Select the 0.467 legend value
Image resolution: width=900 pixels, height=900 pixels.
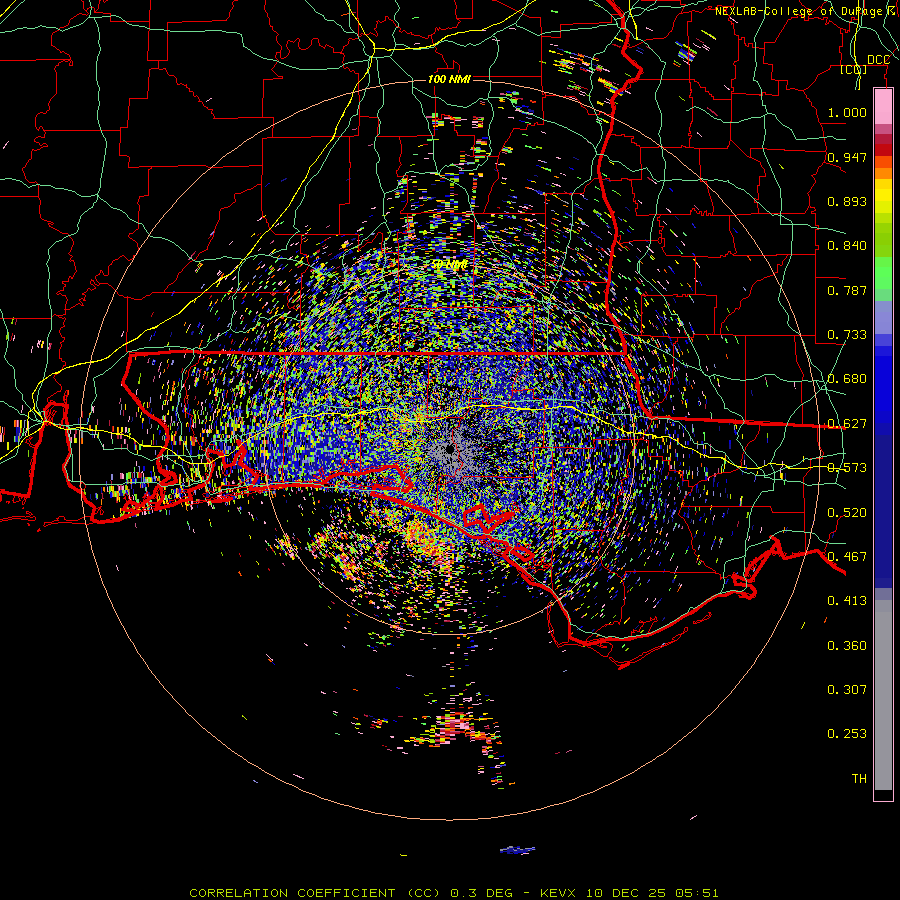click(847, 557)
